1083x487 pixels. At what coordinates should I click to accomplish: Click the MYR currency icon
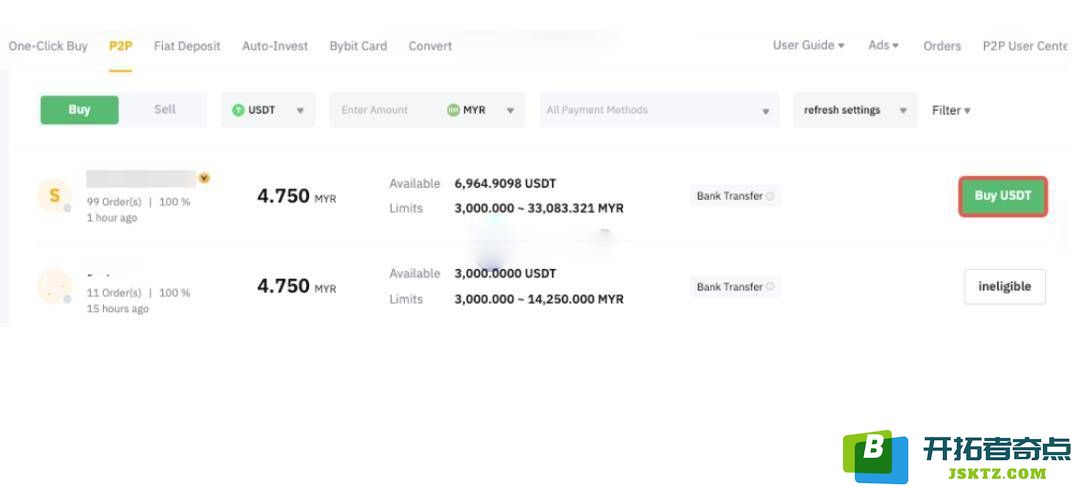tap(453, 110)
